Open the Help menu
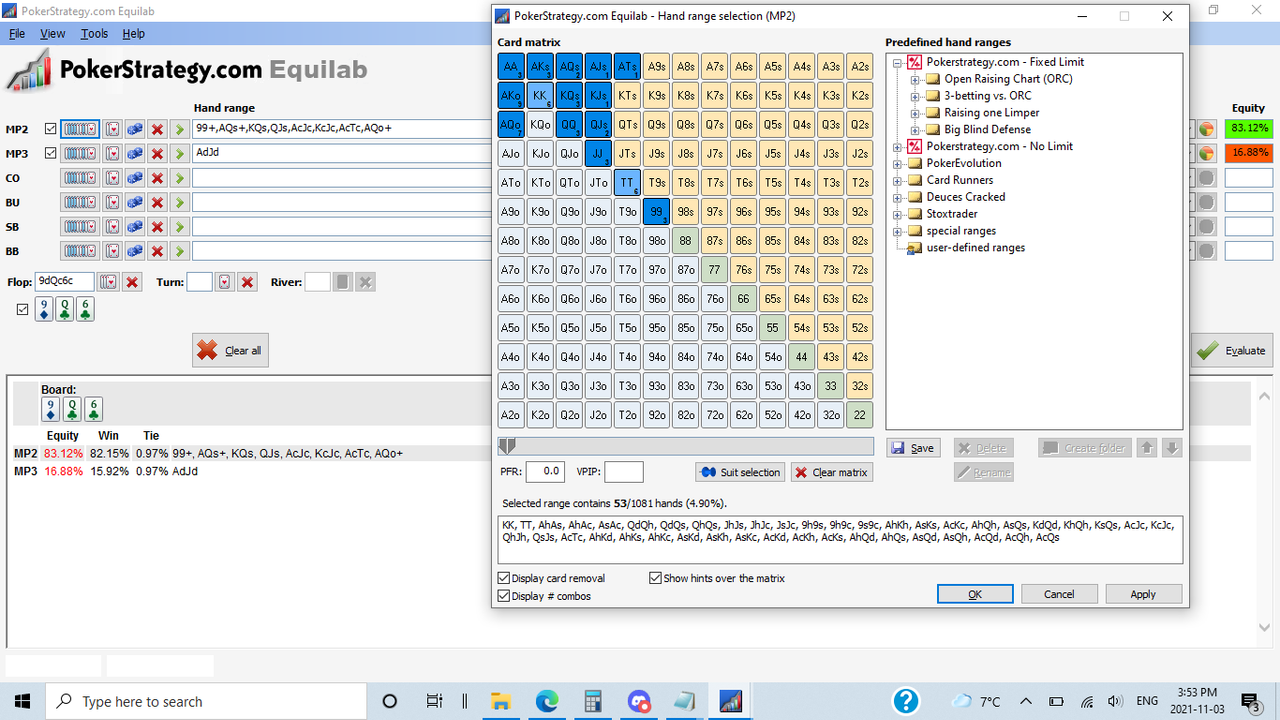Screen dimensions: 1280x720 coord(133,33)
